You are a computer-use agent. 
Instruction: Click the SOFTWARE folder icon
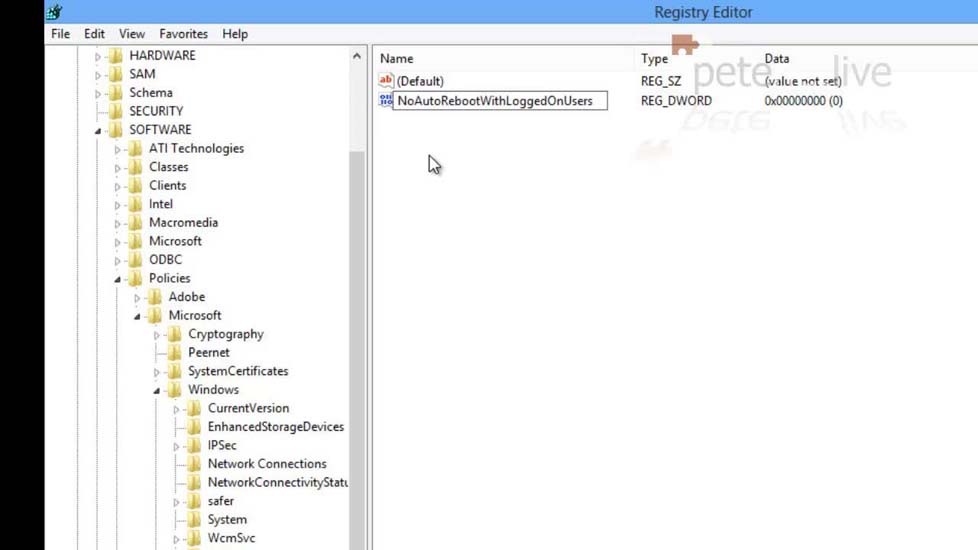tap(116, 130)
